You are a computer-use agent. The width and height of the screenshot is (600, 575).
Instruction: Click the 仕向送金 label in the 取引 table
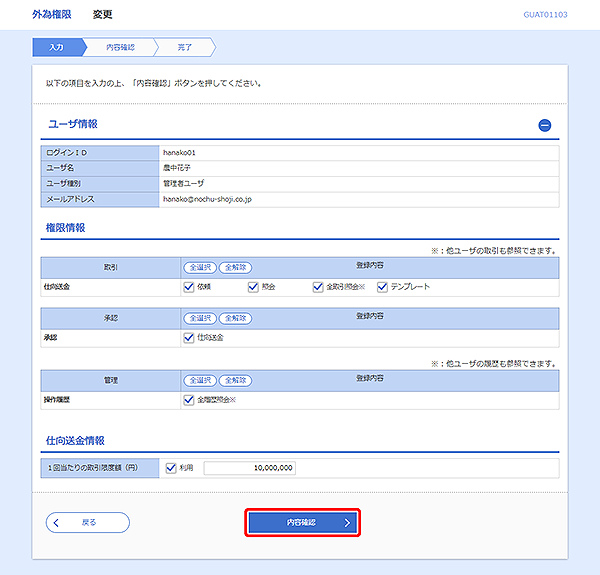point(57,287)
